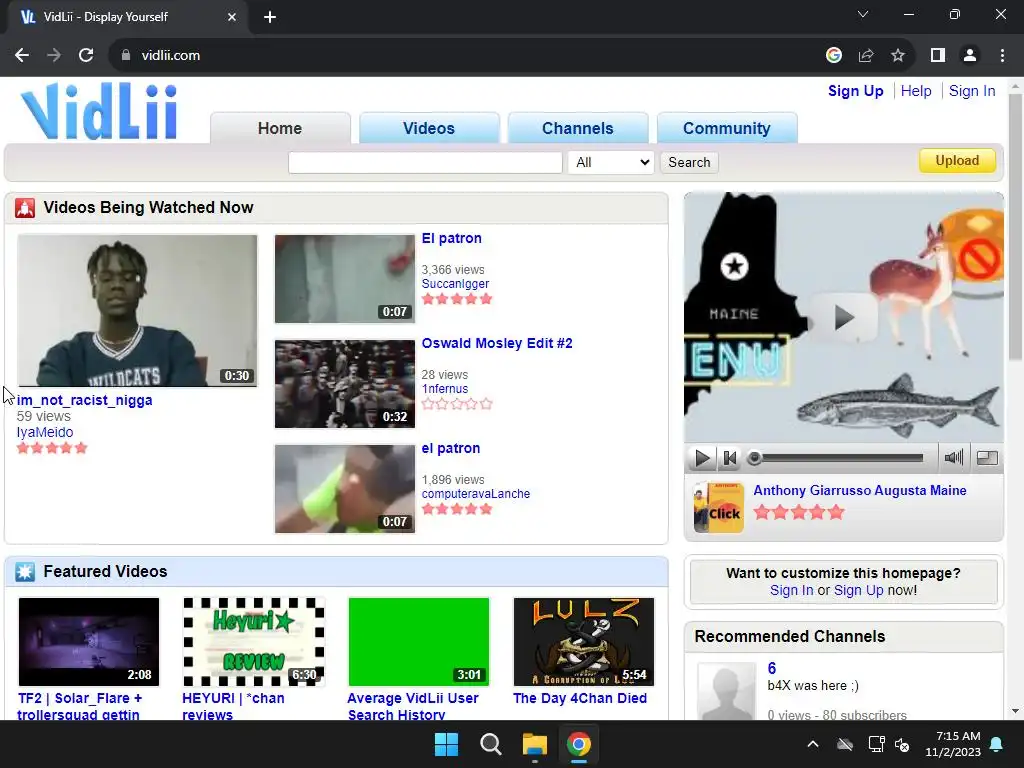Reload the page with the refresh icon
The width and height of the screenshot is (1024, 768).
click(x=86, y=56)
